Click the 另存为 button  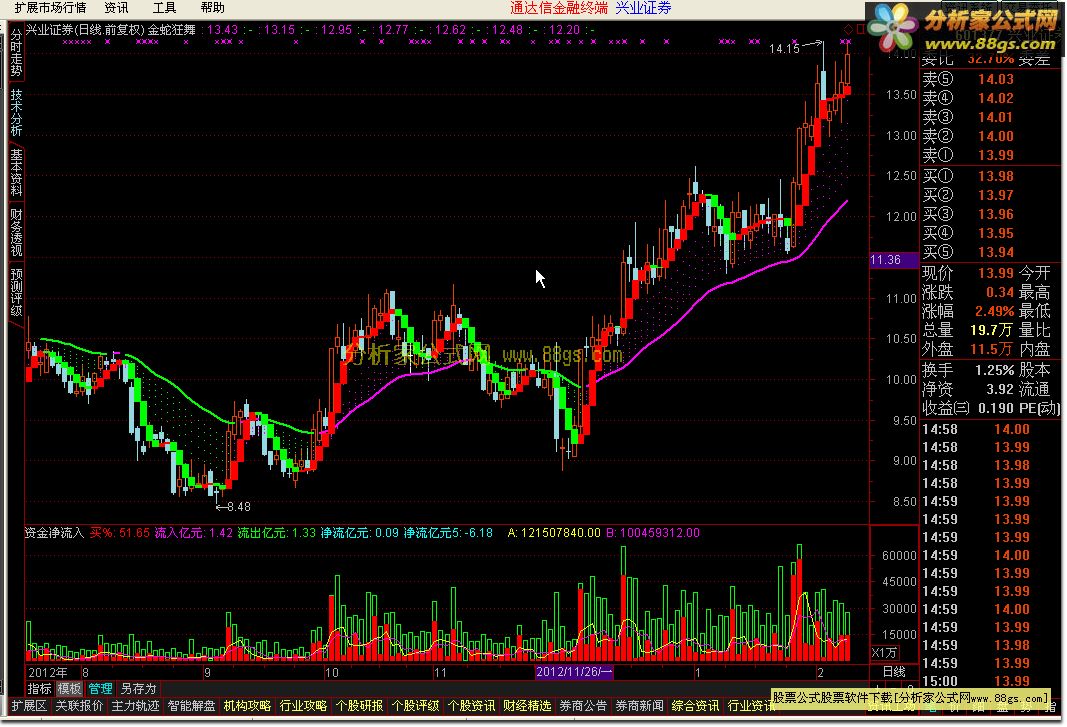click(x=138, y=689)
